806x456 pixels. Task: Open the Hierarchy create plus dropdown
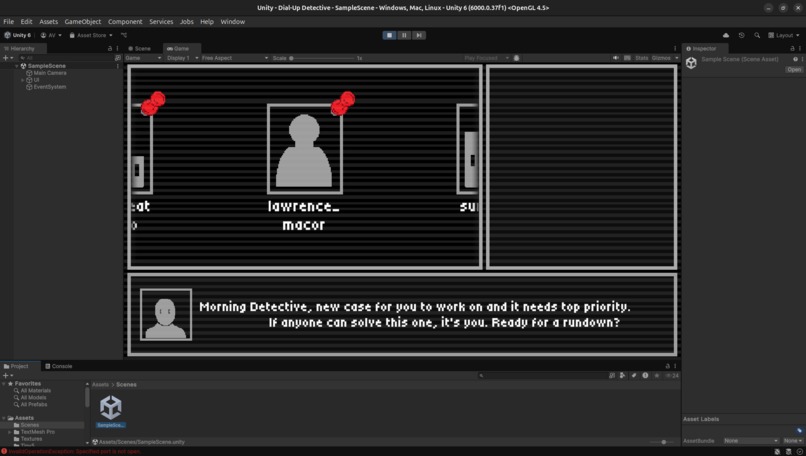pos(8,58)
